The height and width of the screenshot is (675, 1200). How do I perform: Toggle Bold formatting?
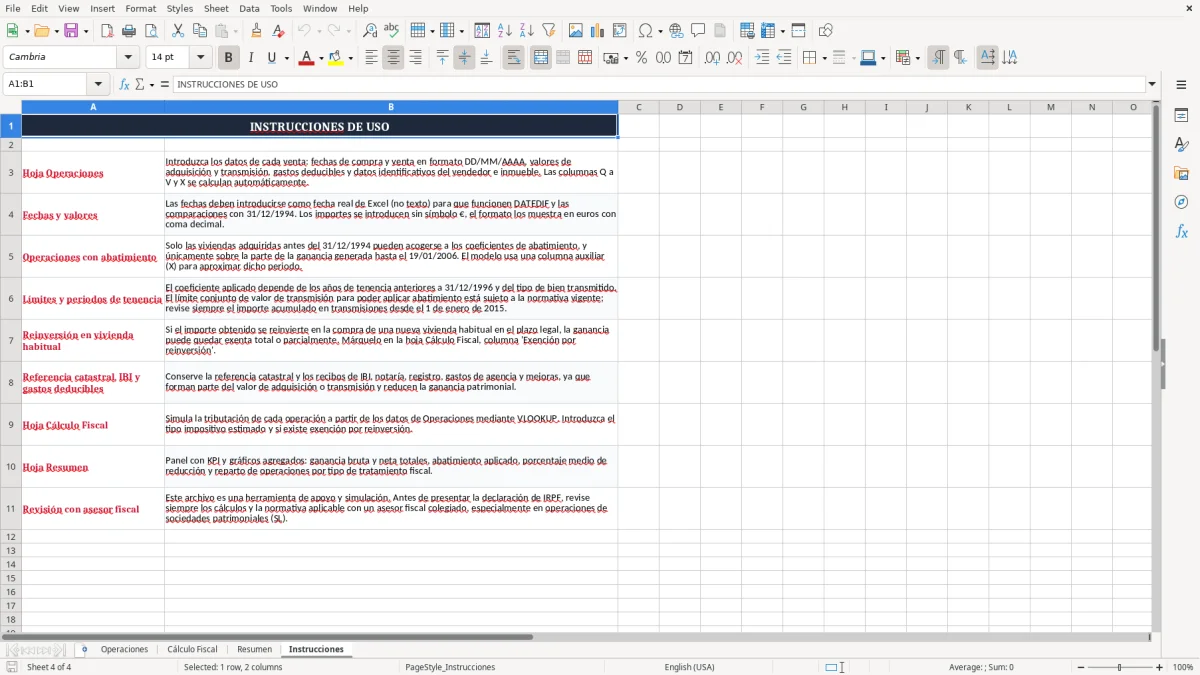click(228, 58)
